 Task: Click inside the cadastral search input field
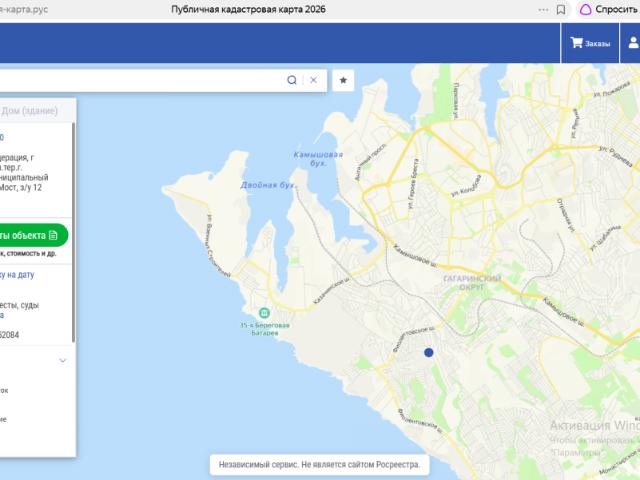[141, 80]
